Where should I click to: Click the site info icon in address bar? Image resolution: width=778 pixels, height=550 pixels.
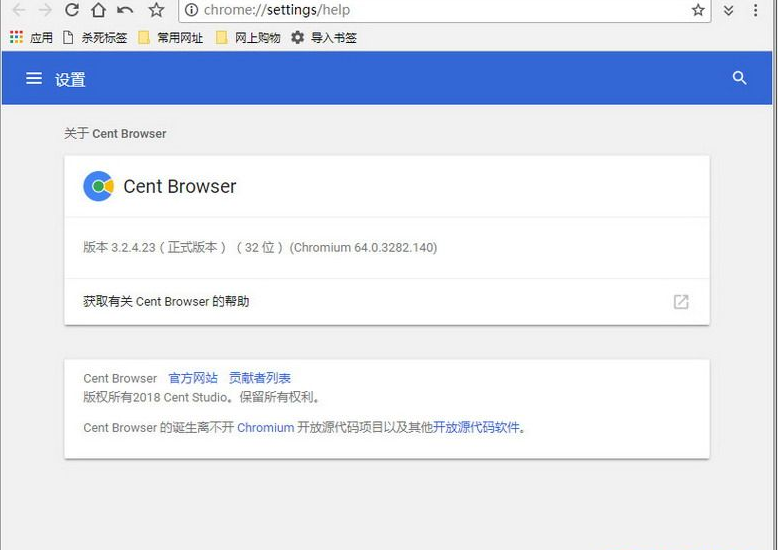pos(192,9)
